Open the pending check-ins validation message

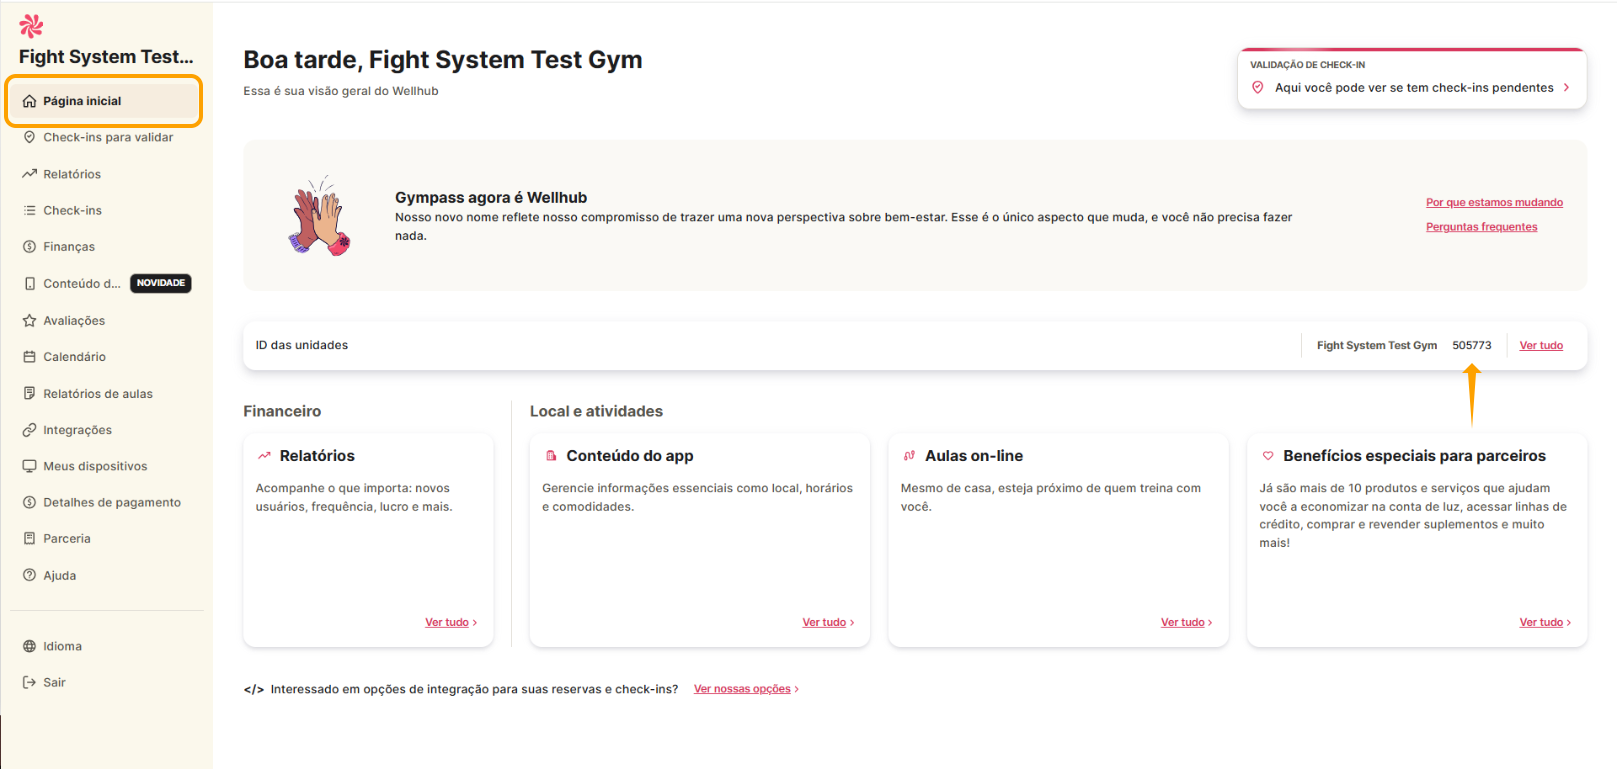click(x=1414, y=88)
